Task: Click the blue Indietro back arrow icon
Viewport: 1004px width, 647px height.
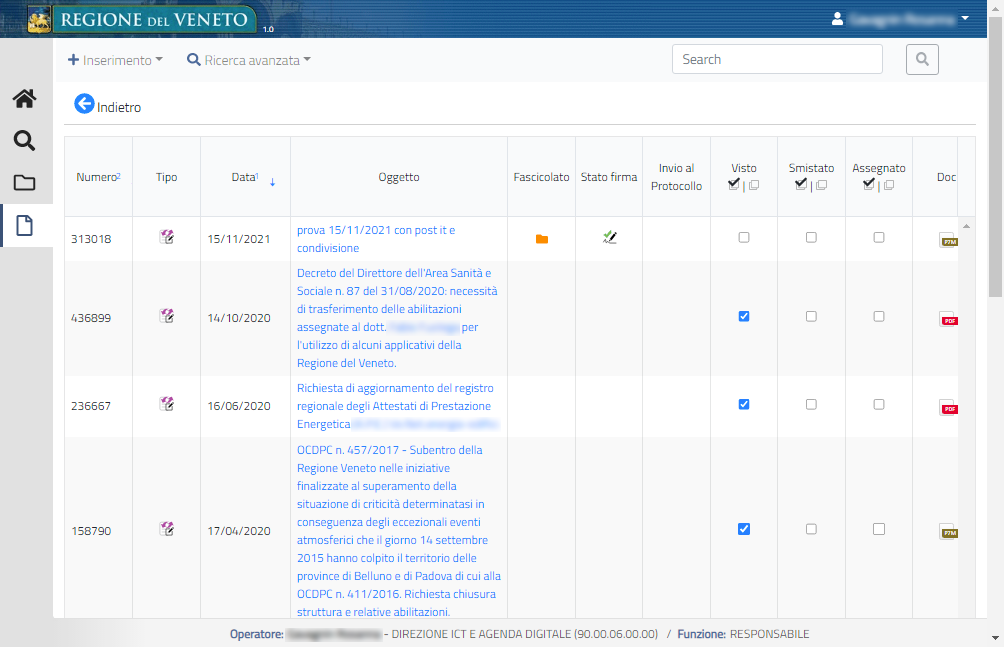Action: pos(84,103)
